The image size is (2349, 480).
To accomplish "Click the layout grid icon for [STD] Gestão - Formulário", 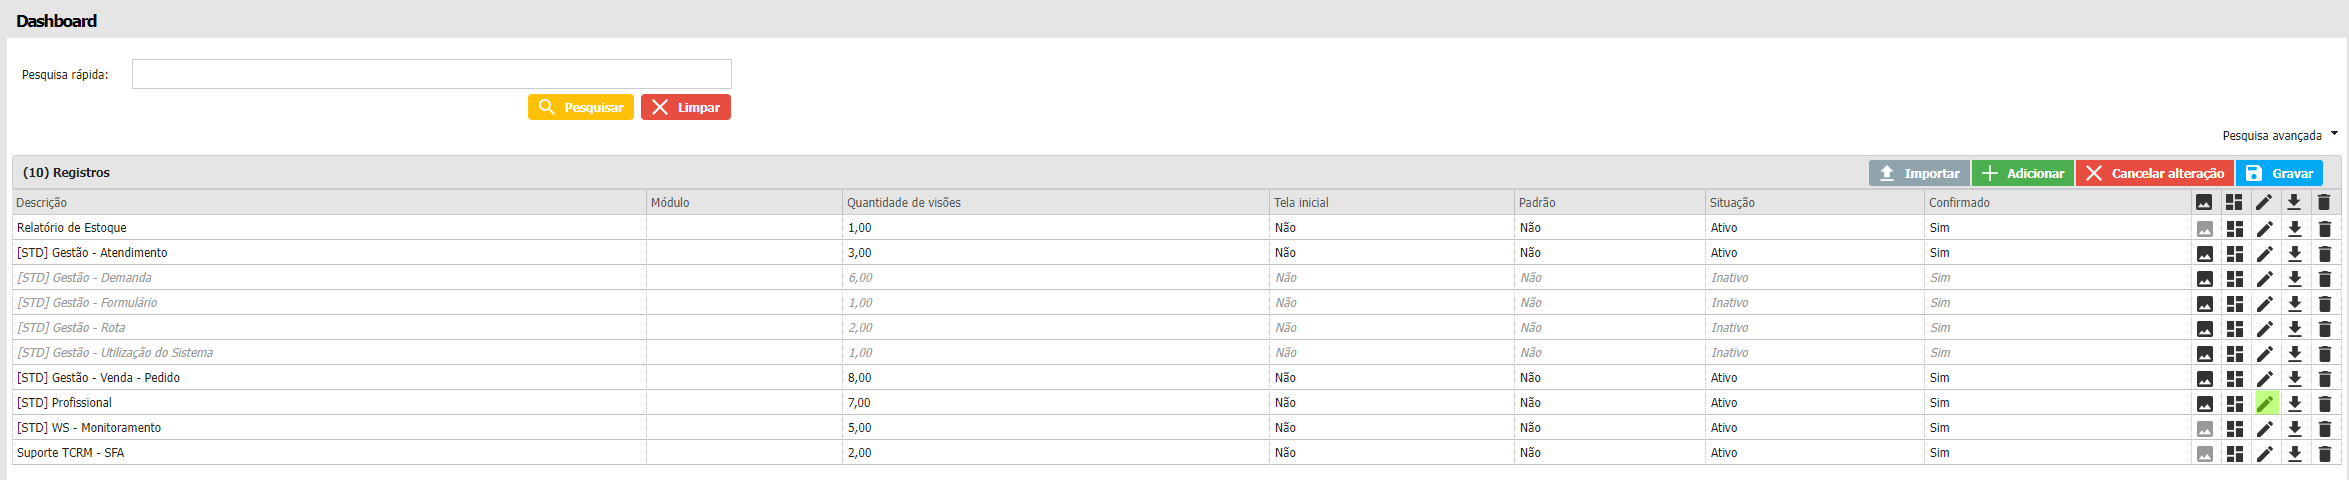I will (2235, 304).
